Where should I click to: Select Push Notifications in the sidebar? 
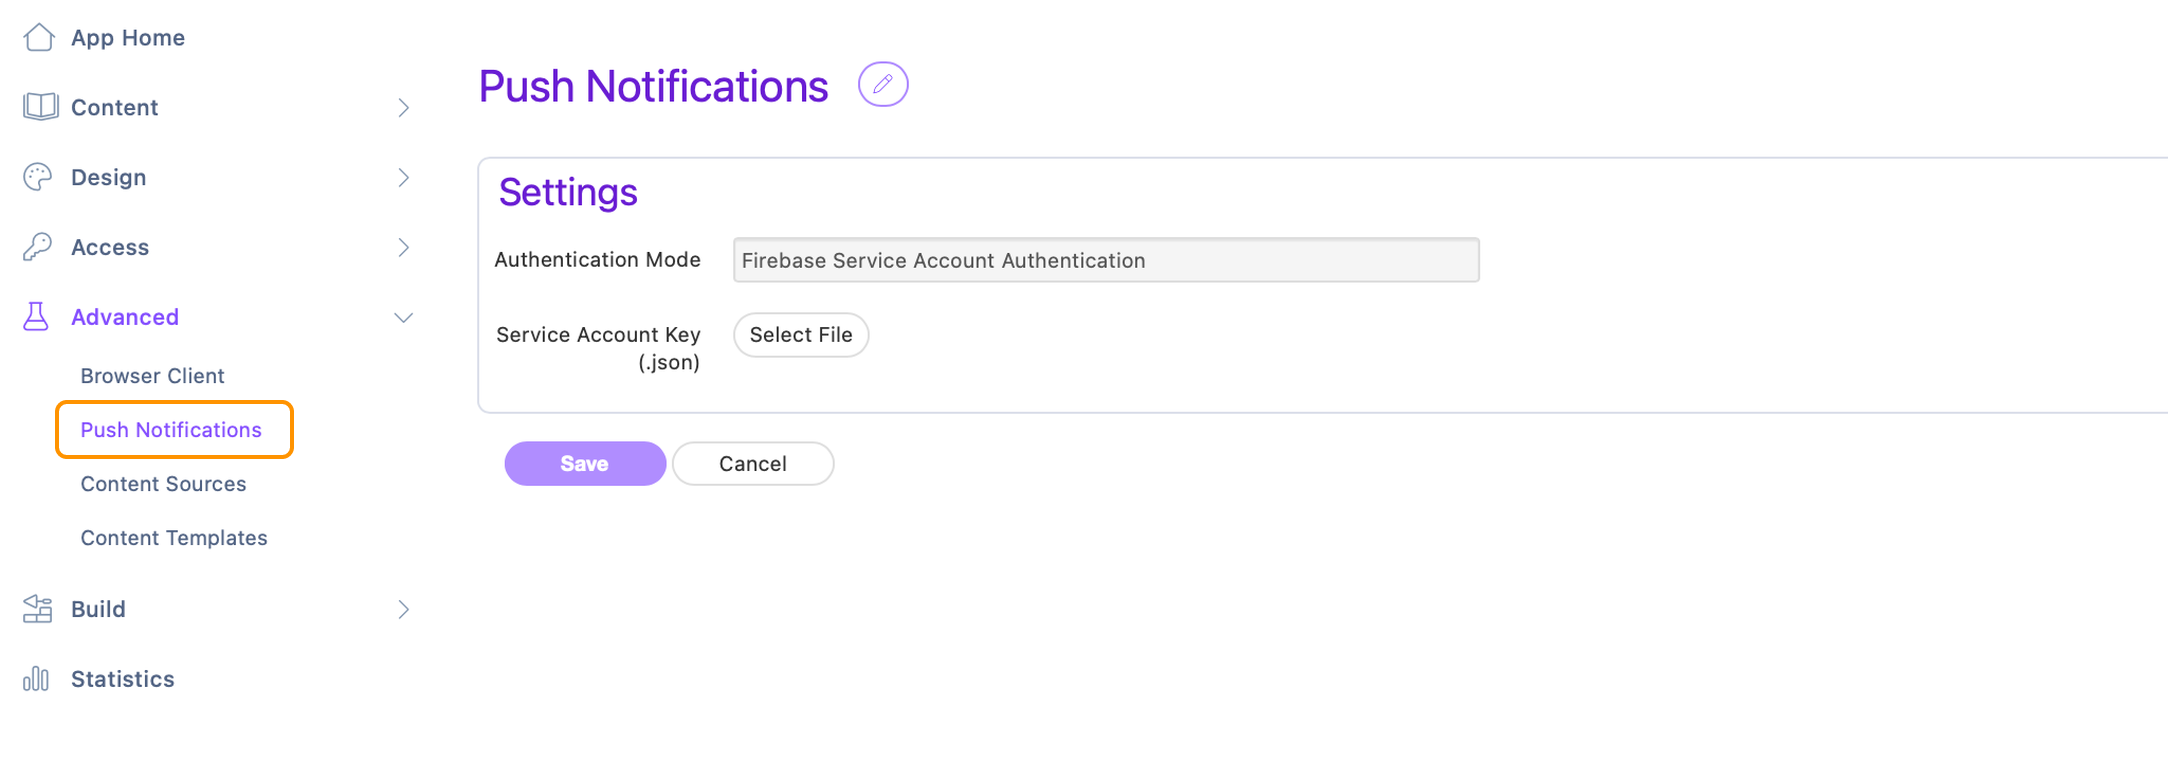(x=171, y=430)
